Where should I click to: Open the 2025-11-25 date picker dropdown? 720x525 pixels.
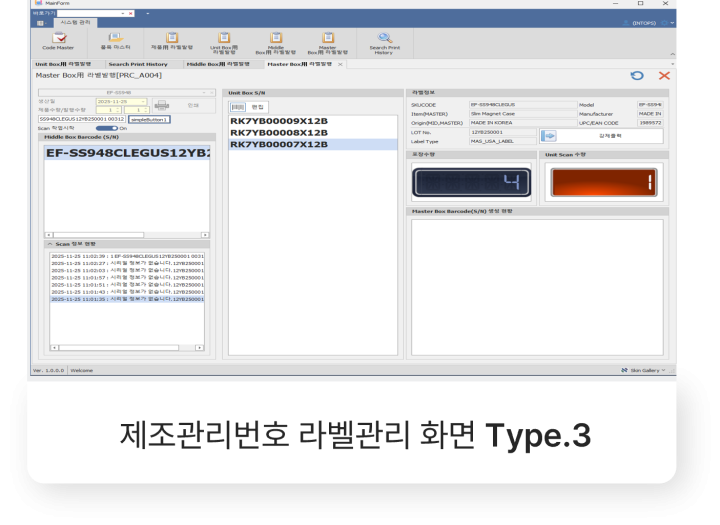pos(143,102)
